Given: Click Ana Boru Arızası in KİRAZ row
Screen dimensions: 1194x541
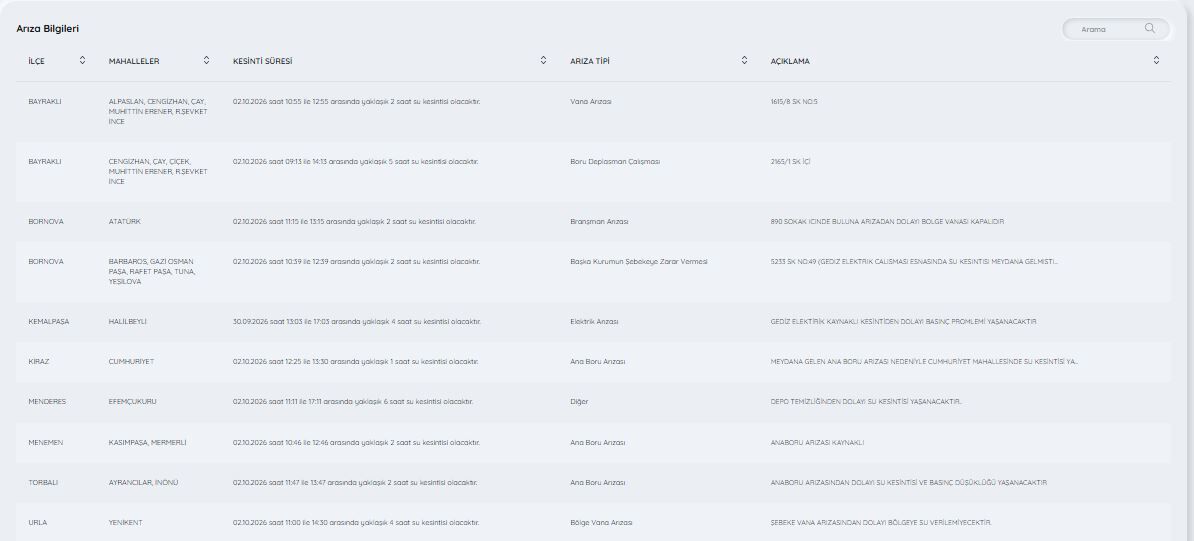Looking at the screenshot, I should [598, 361].
